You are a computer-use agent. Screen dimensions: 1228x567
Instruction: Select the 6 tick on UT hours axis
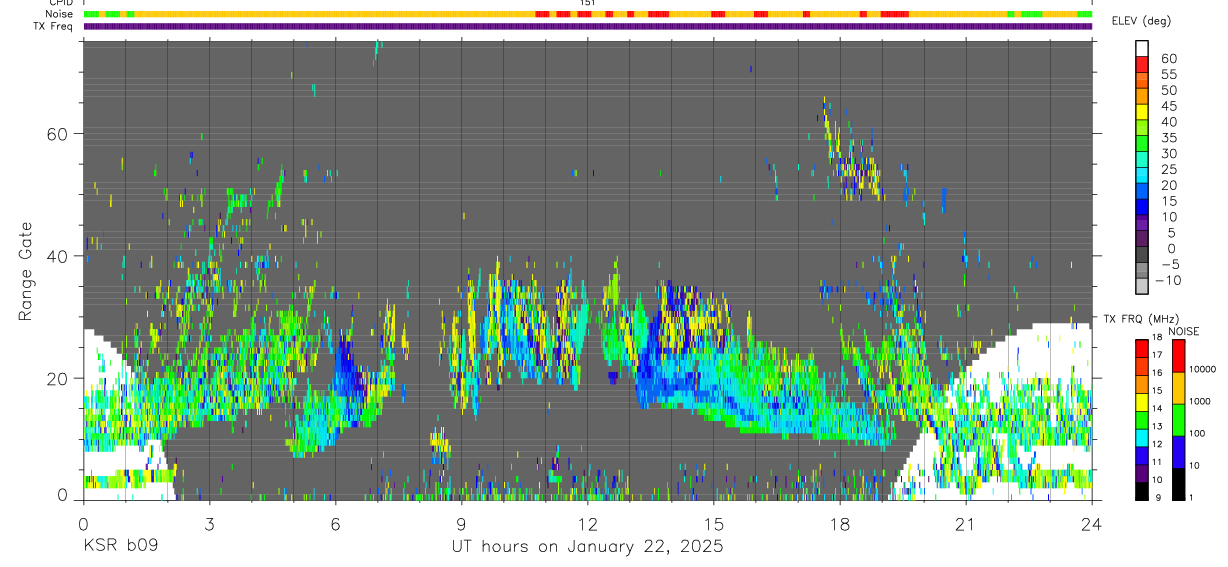pos(335,524)
